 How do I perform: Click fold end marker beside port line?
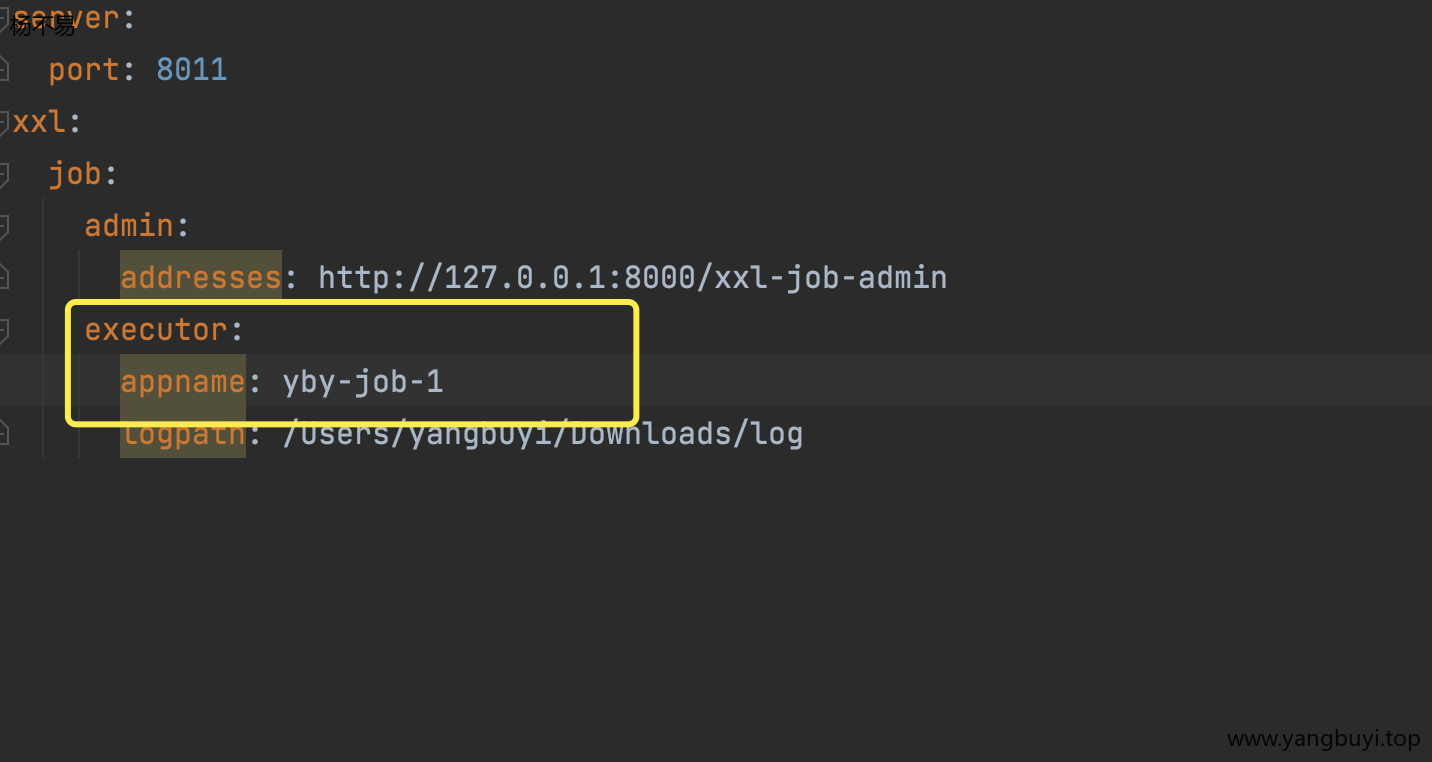coord(4,70)
